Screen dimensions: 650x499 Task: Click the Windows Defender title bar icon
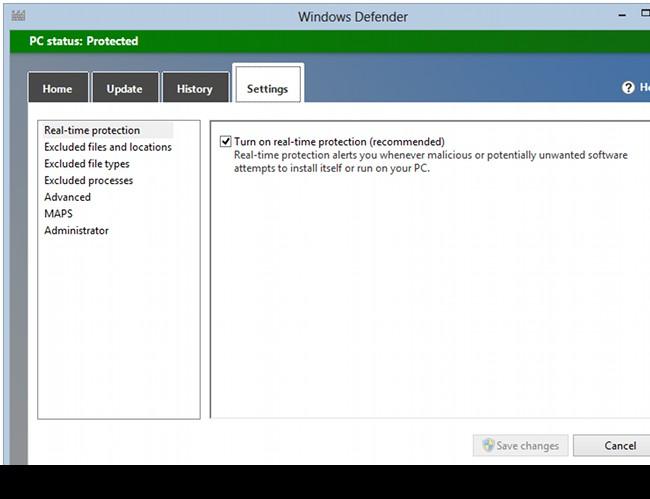point(18,16)
